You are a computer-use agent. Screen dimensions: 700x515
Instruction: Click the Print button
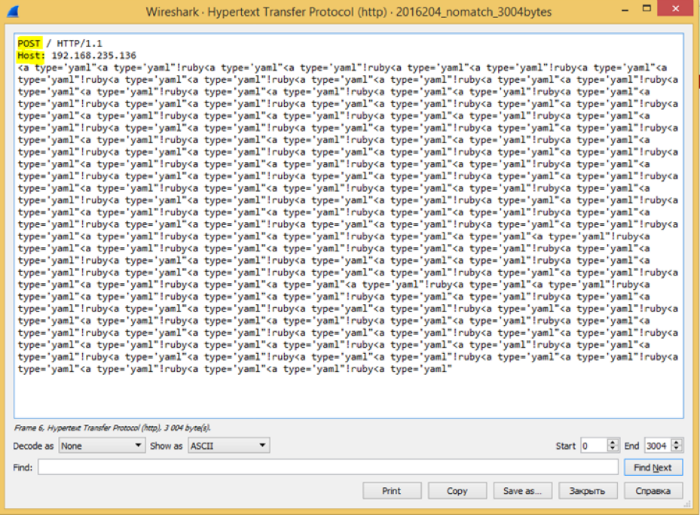coord(392,491)
